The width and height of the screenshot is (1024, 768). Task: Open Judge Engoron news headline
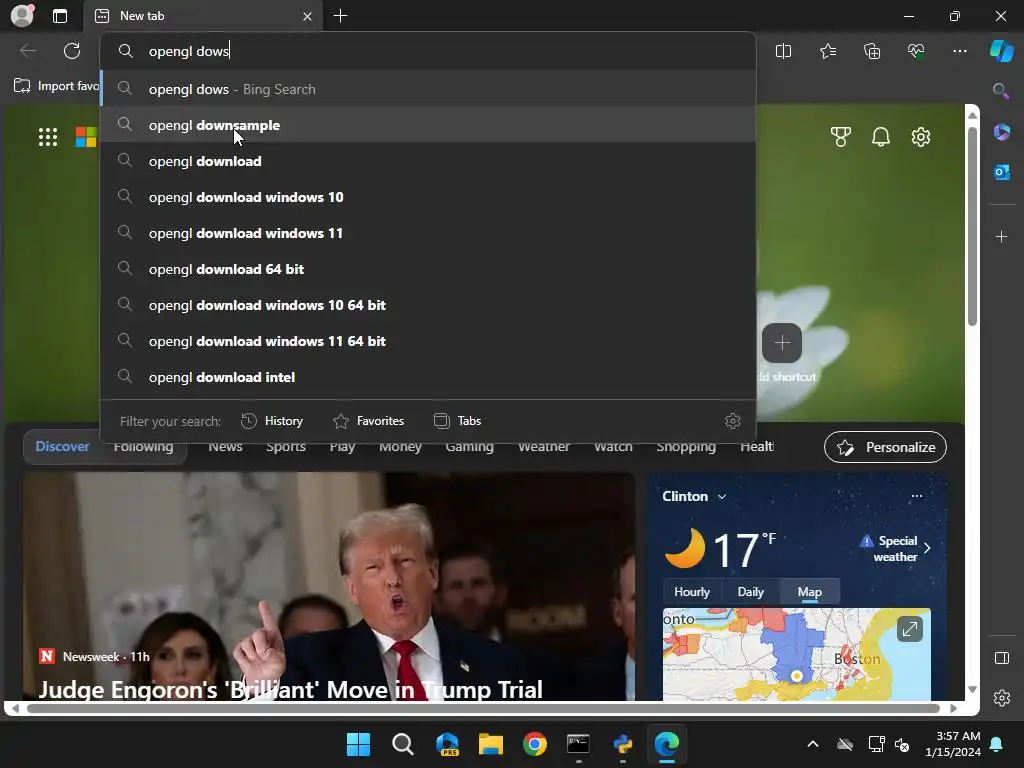click(290, 688)
